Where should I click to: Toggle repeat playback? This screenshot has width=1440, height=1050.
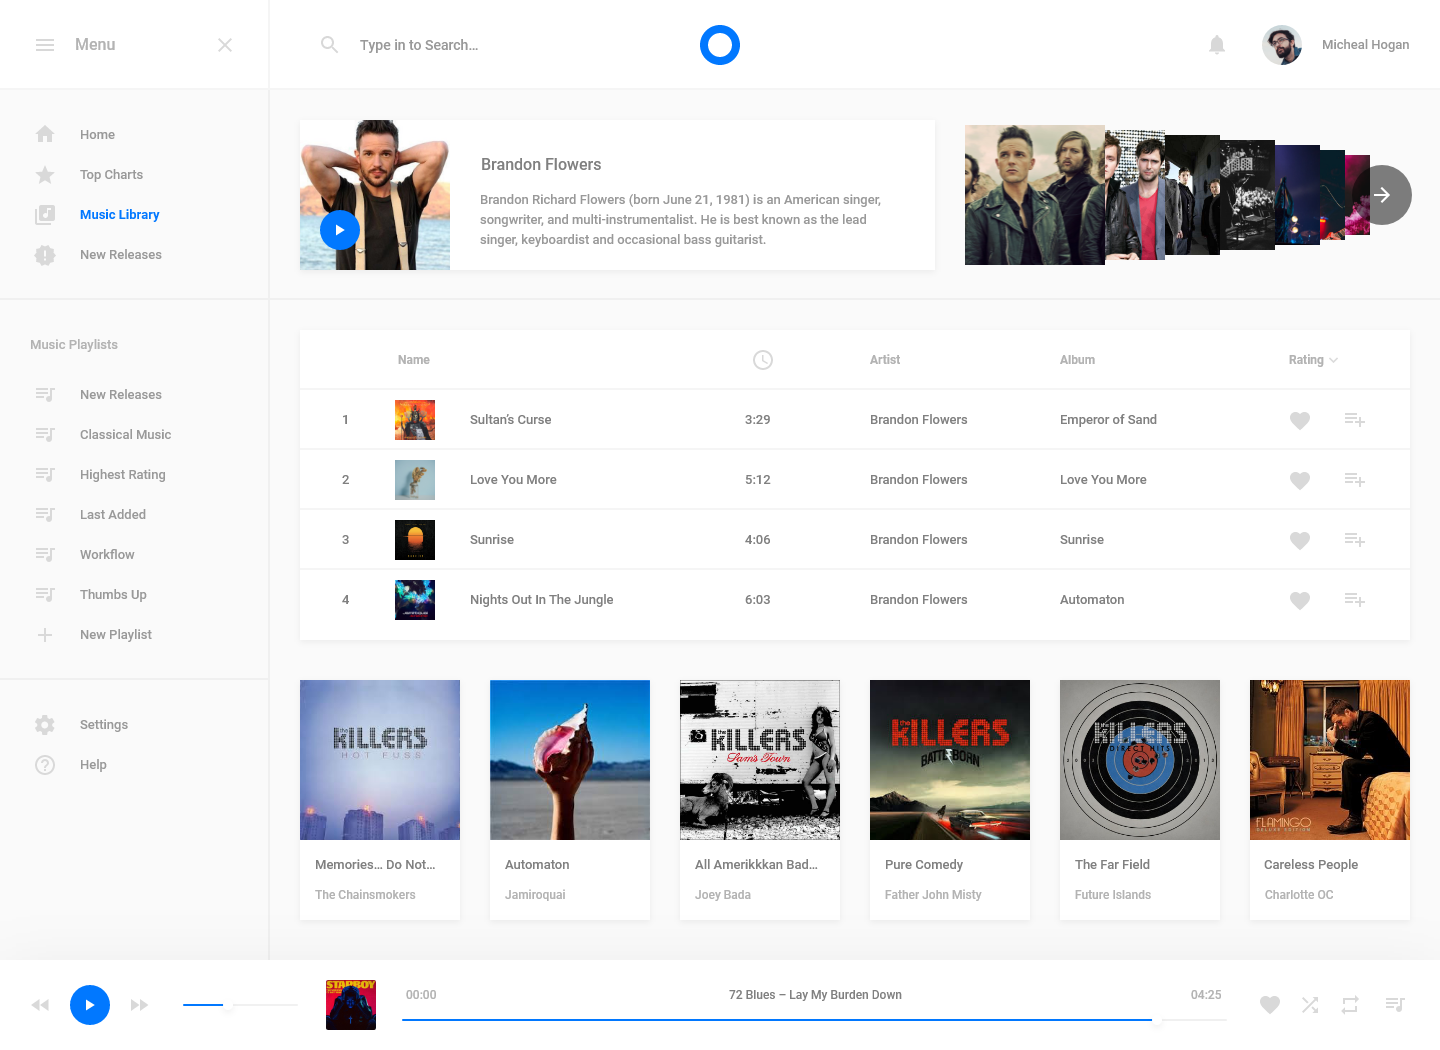[1350, 1005]
